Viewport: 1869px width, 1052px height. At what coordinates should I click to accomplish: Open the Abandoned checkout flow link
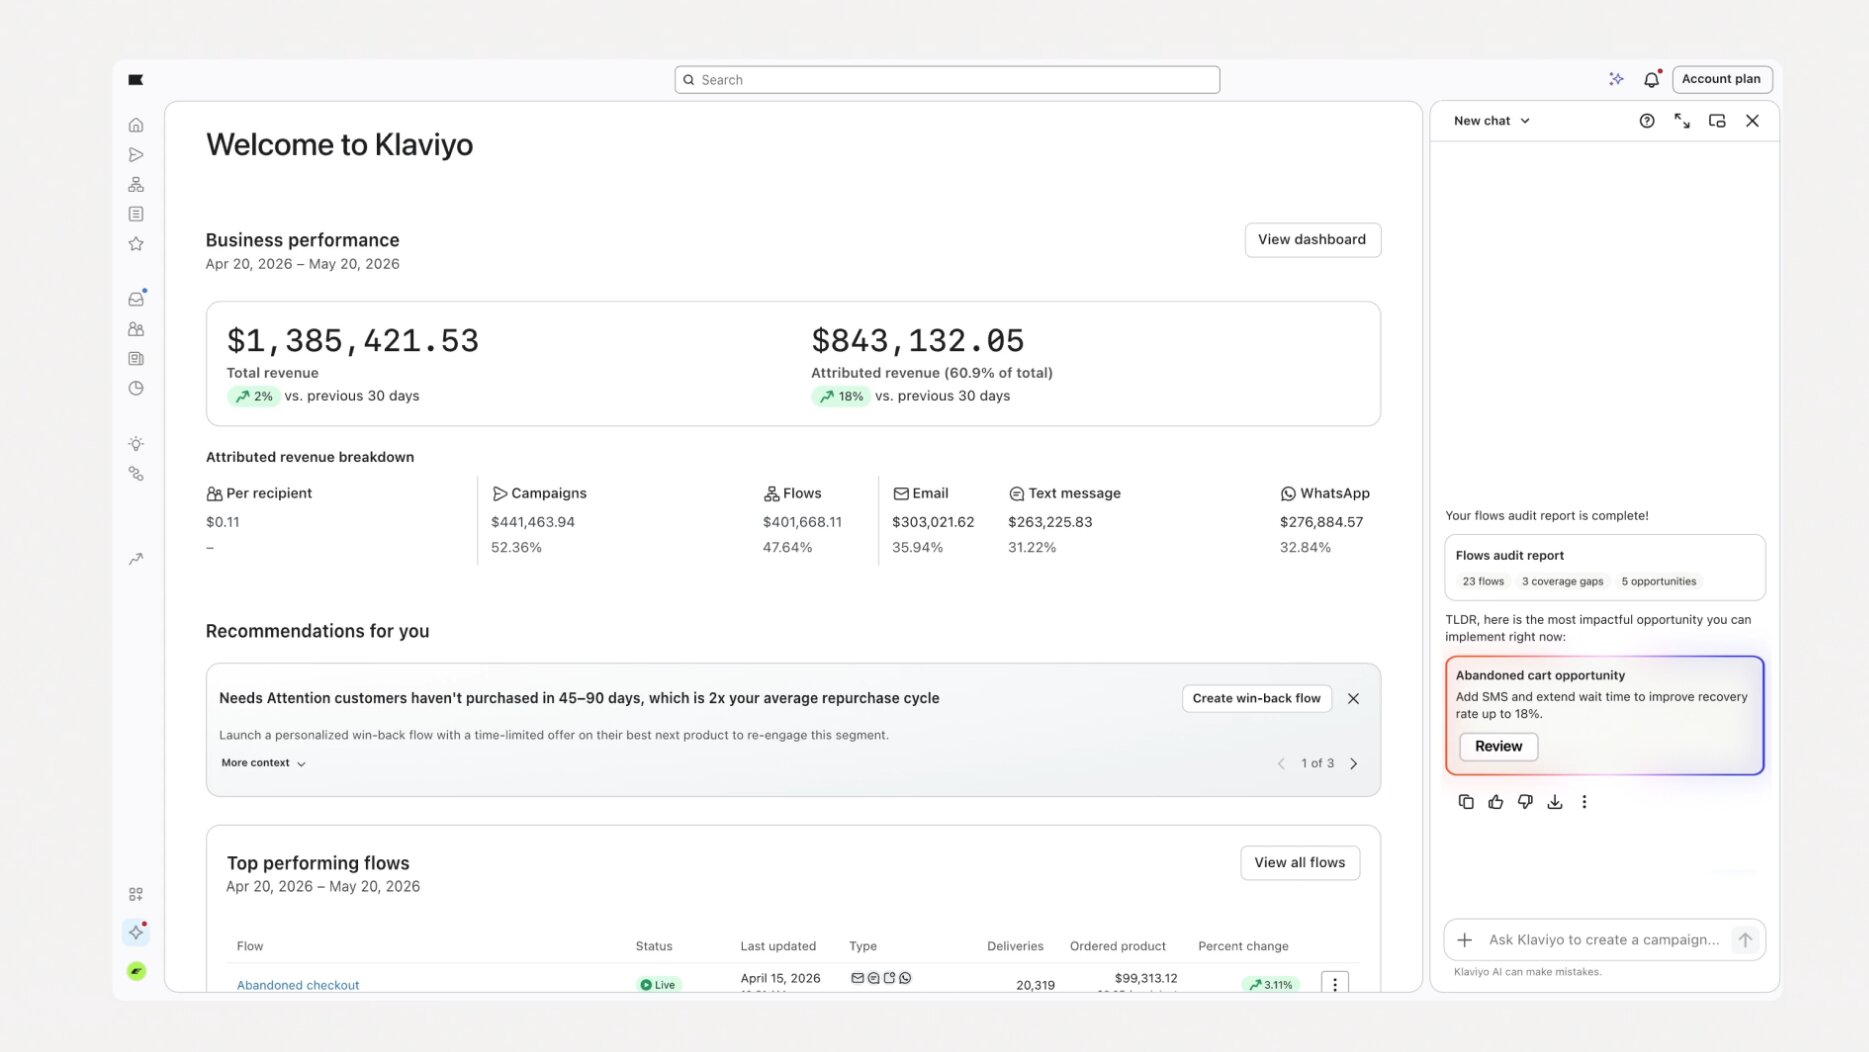[x=298, y=985]
